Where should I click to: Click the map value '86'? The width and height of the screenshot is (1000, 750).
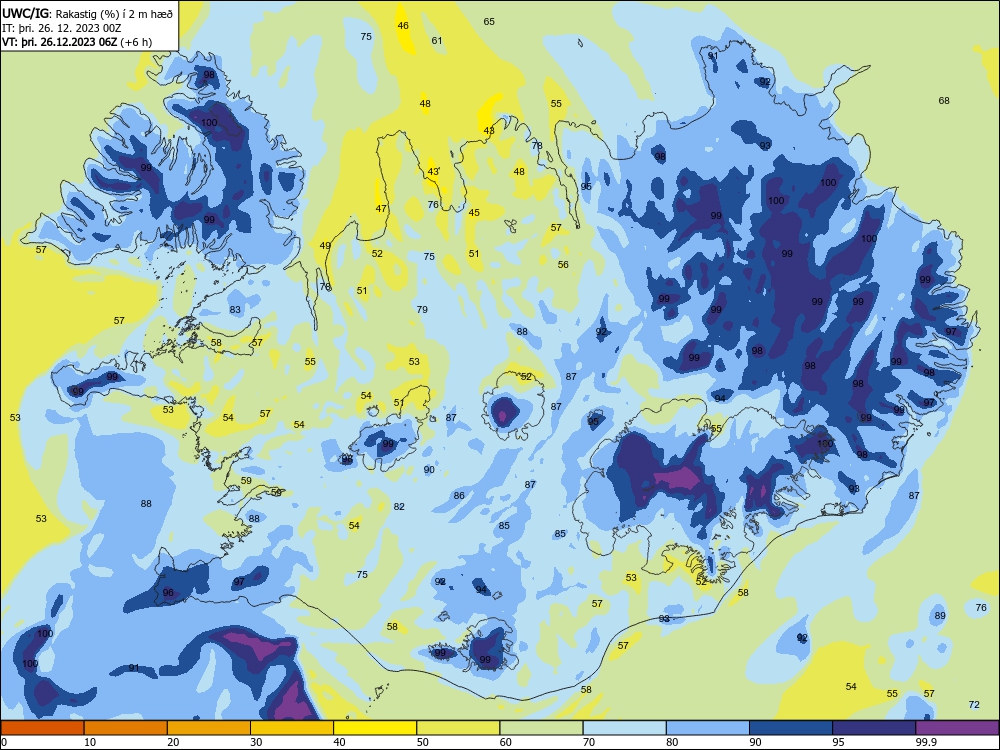[459, 496]
